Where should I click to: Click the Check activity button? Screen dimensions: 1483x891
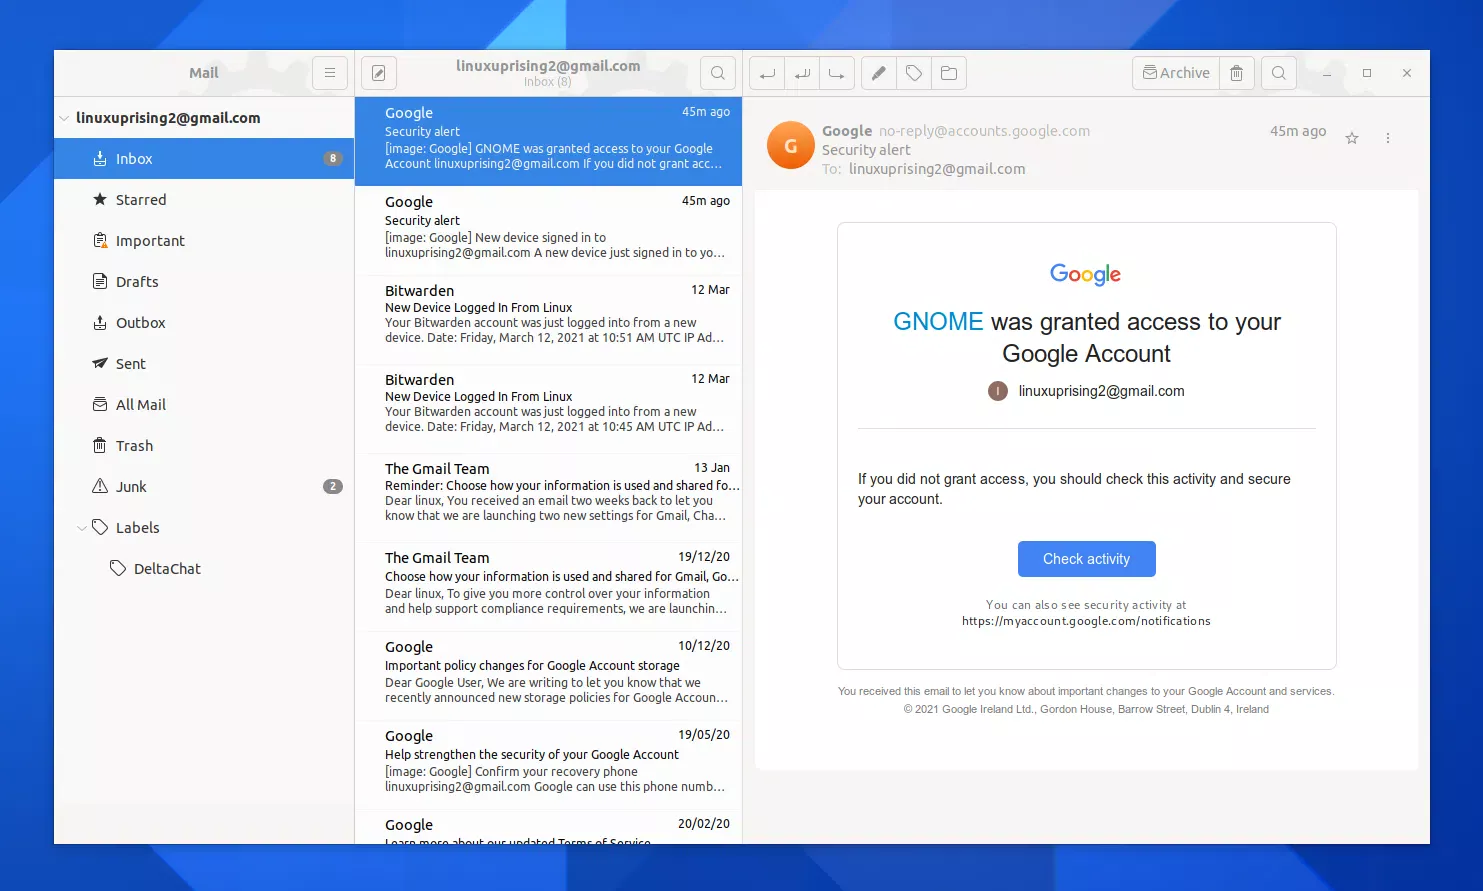(1086, 558)
